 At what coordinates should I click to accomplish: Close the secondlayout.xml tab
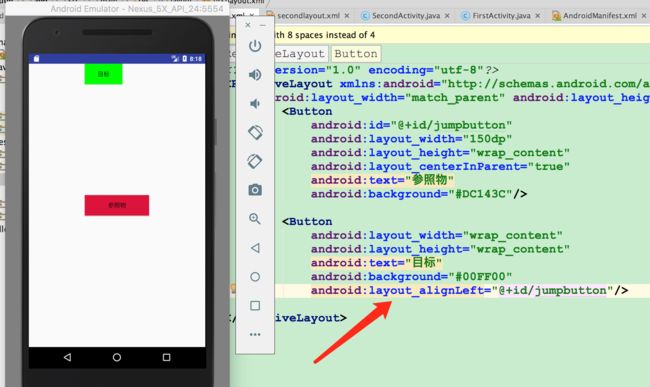pyautogui.click(x=347, y=16)
